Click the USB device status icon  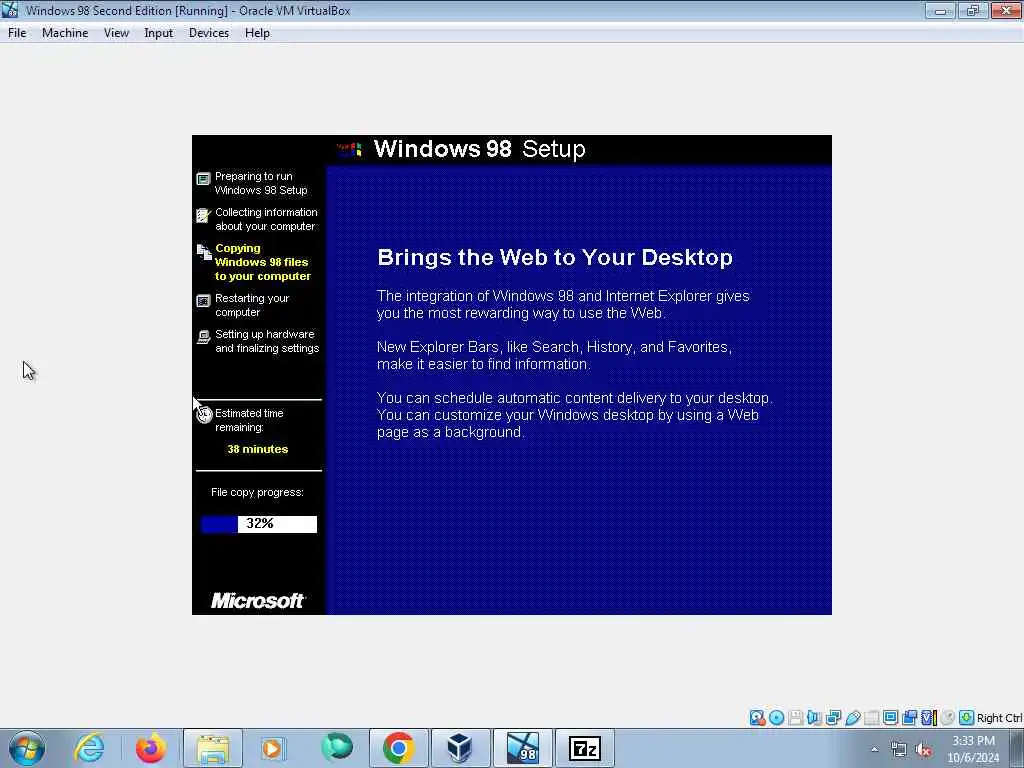(853, 718)
